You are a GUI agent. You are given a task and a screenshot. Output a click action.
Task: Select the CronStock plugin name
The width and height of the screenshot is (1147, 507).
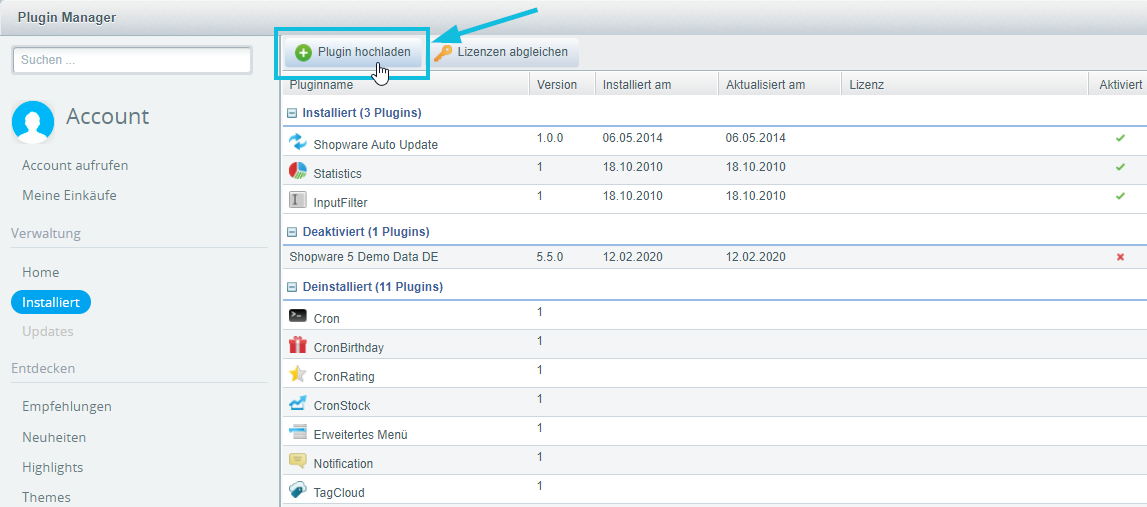click(x=342, y=406)
